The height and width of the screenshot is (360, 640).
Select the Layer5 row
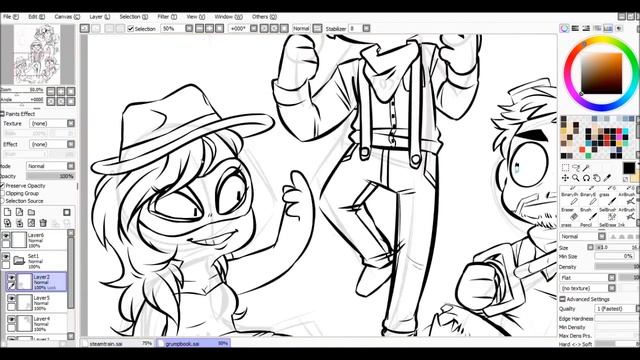tap(36, 303)
